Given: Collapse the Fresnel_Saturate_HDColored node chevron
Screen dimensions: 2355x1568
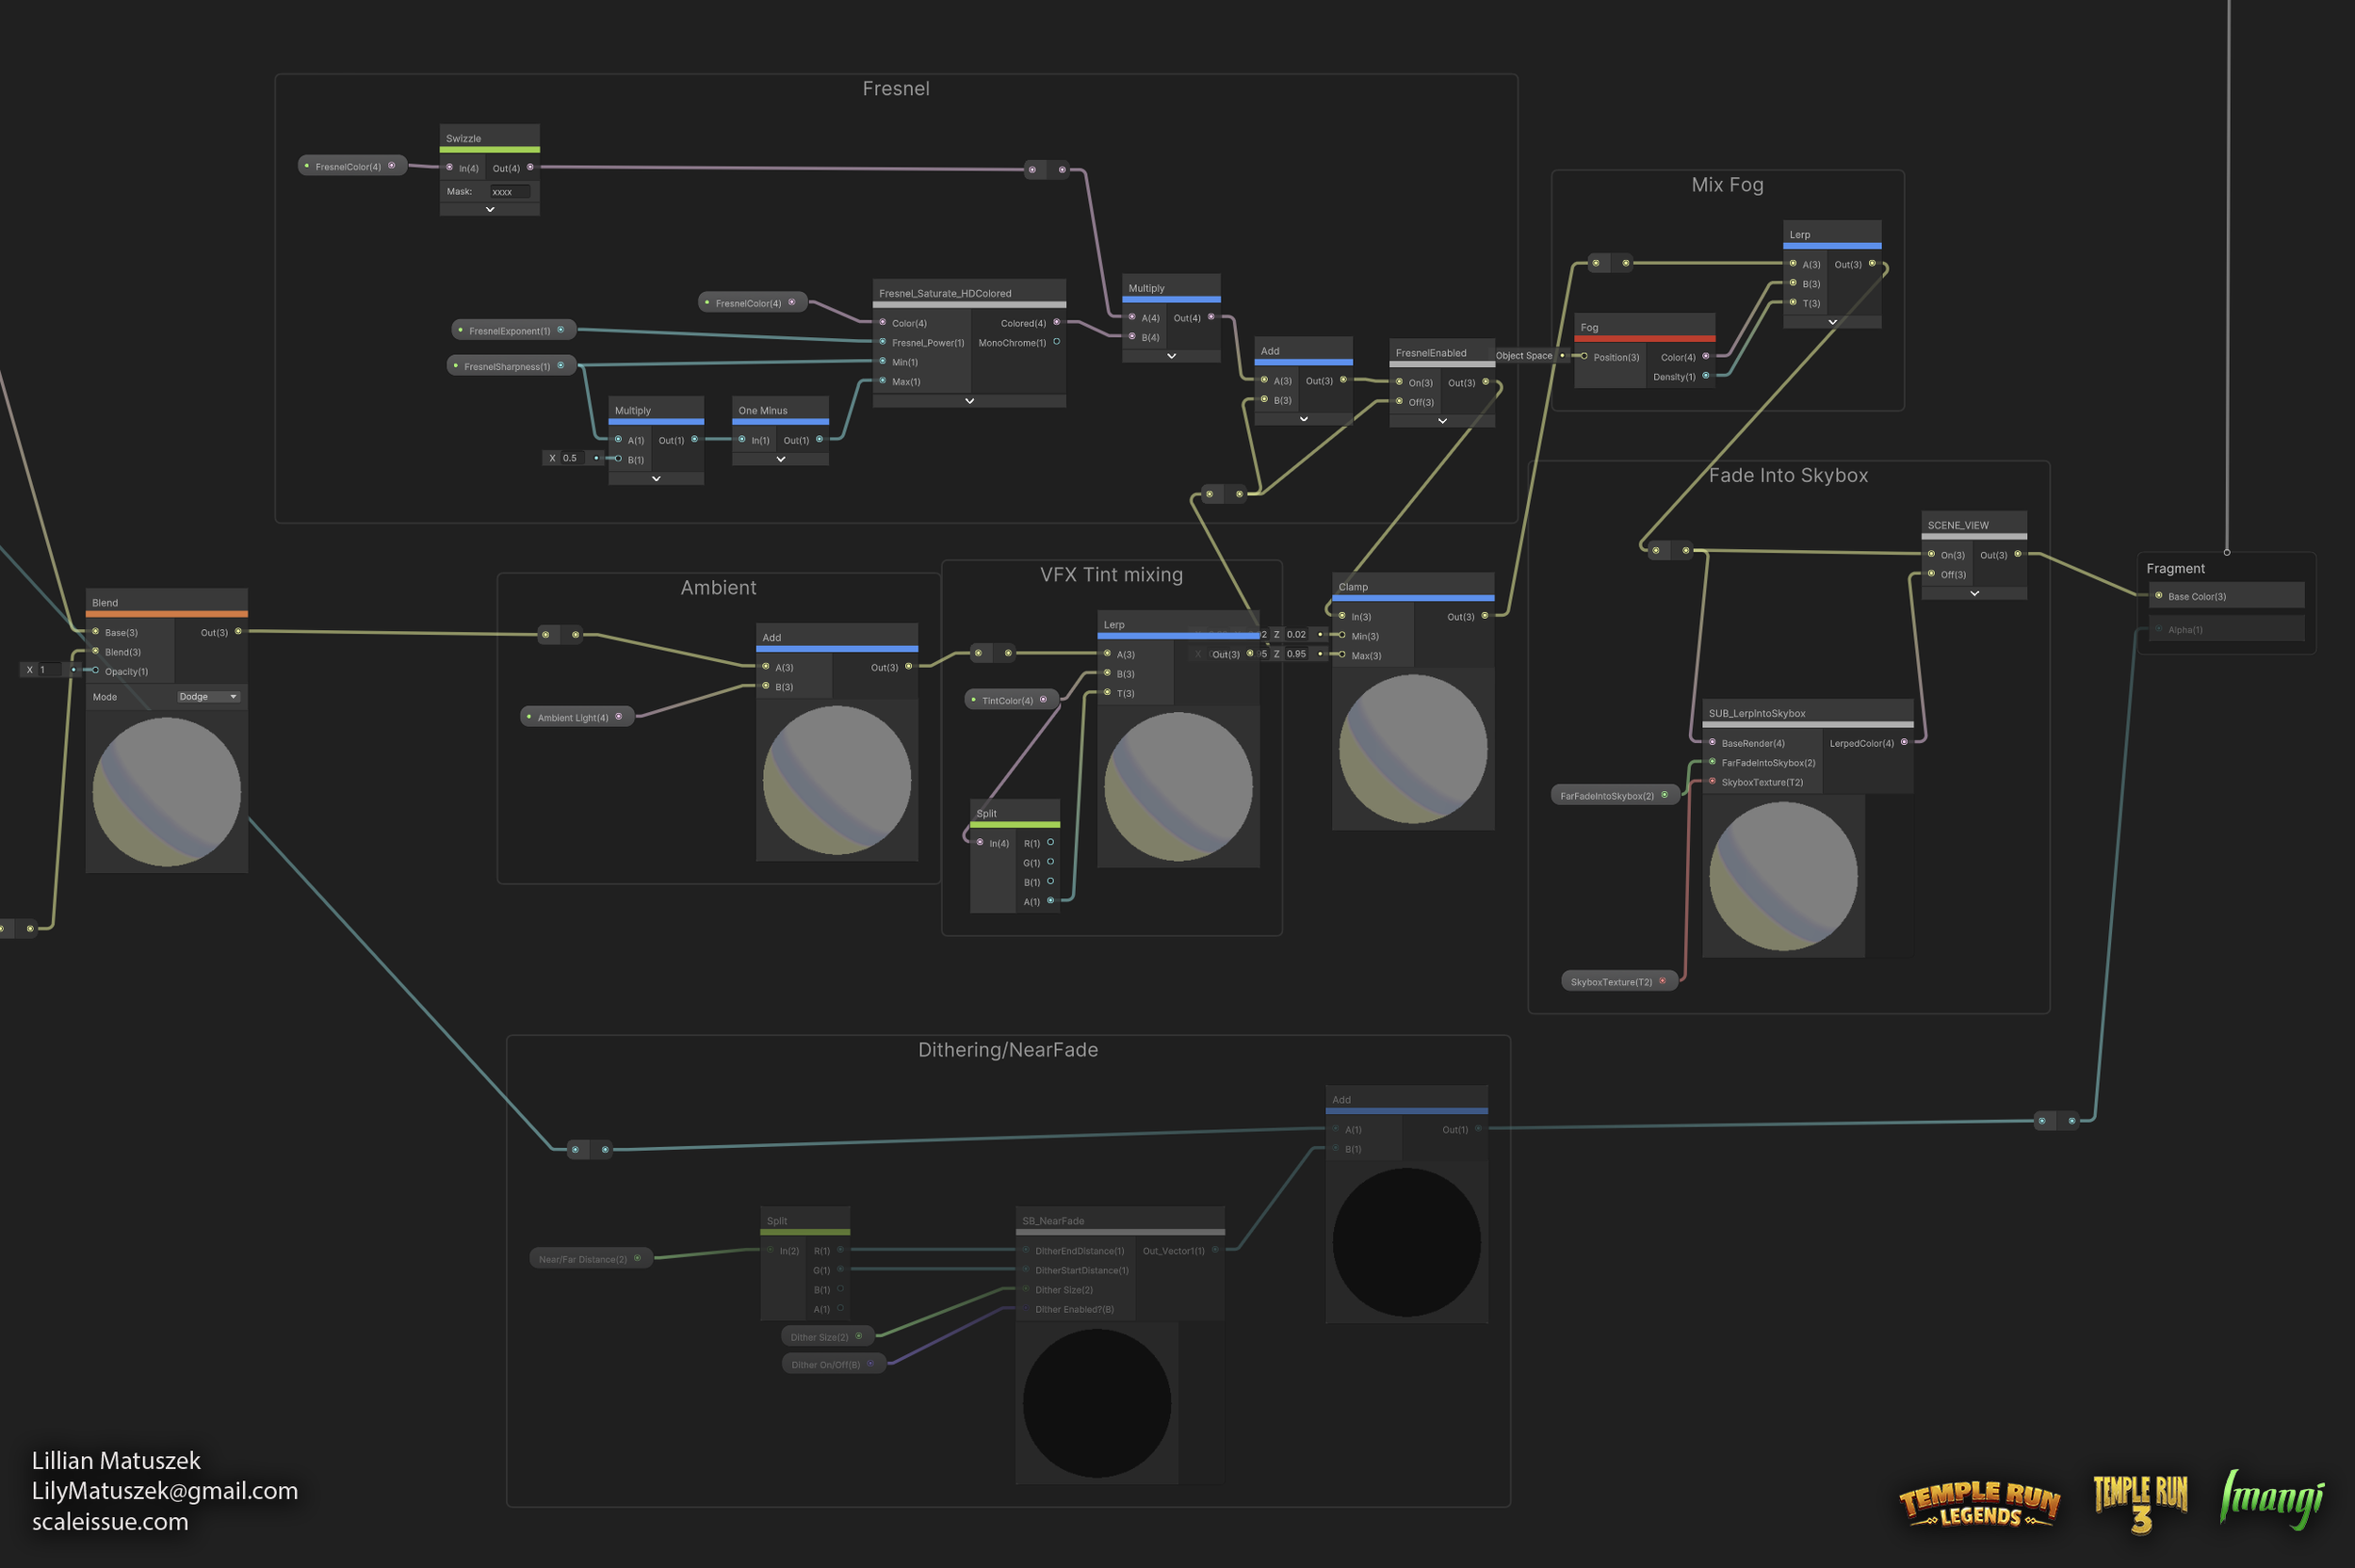Looking at the screenshot, I should [969, 400].
